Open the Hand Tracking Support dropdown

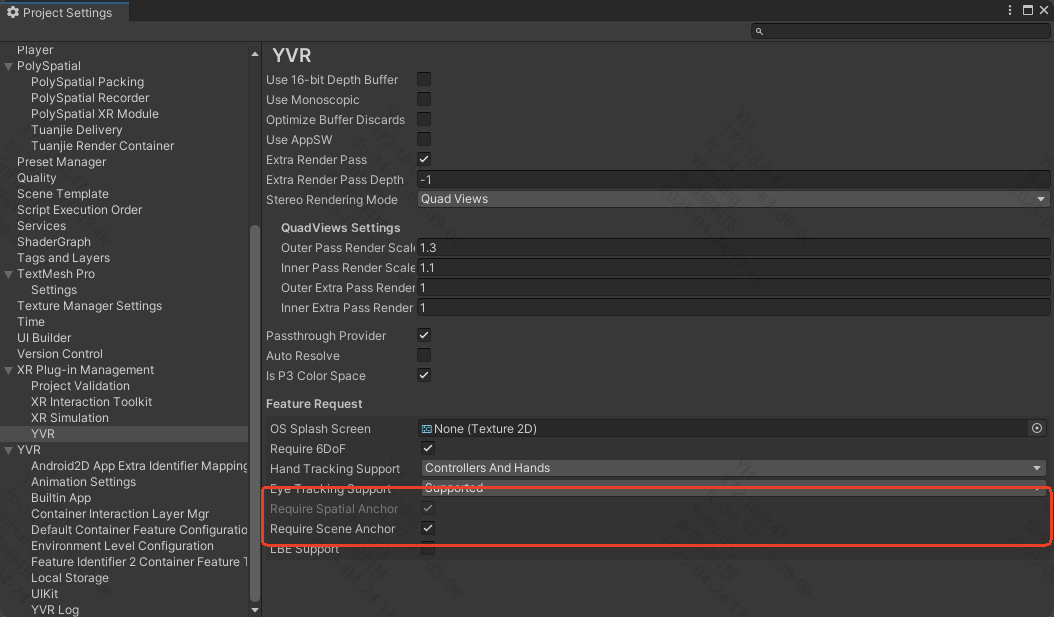pyautogui.click(x=733, y=468)
